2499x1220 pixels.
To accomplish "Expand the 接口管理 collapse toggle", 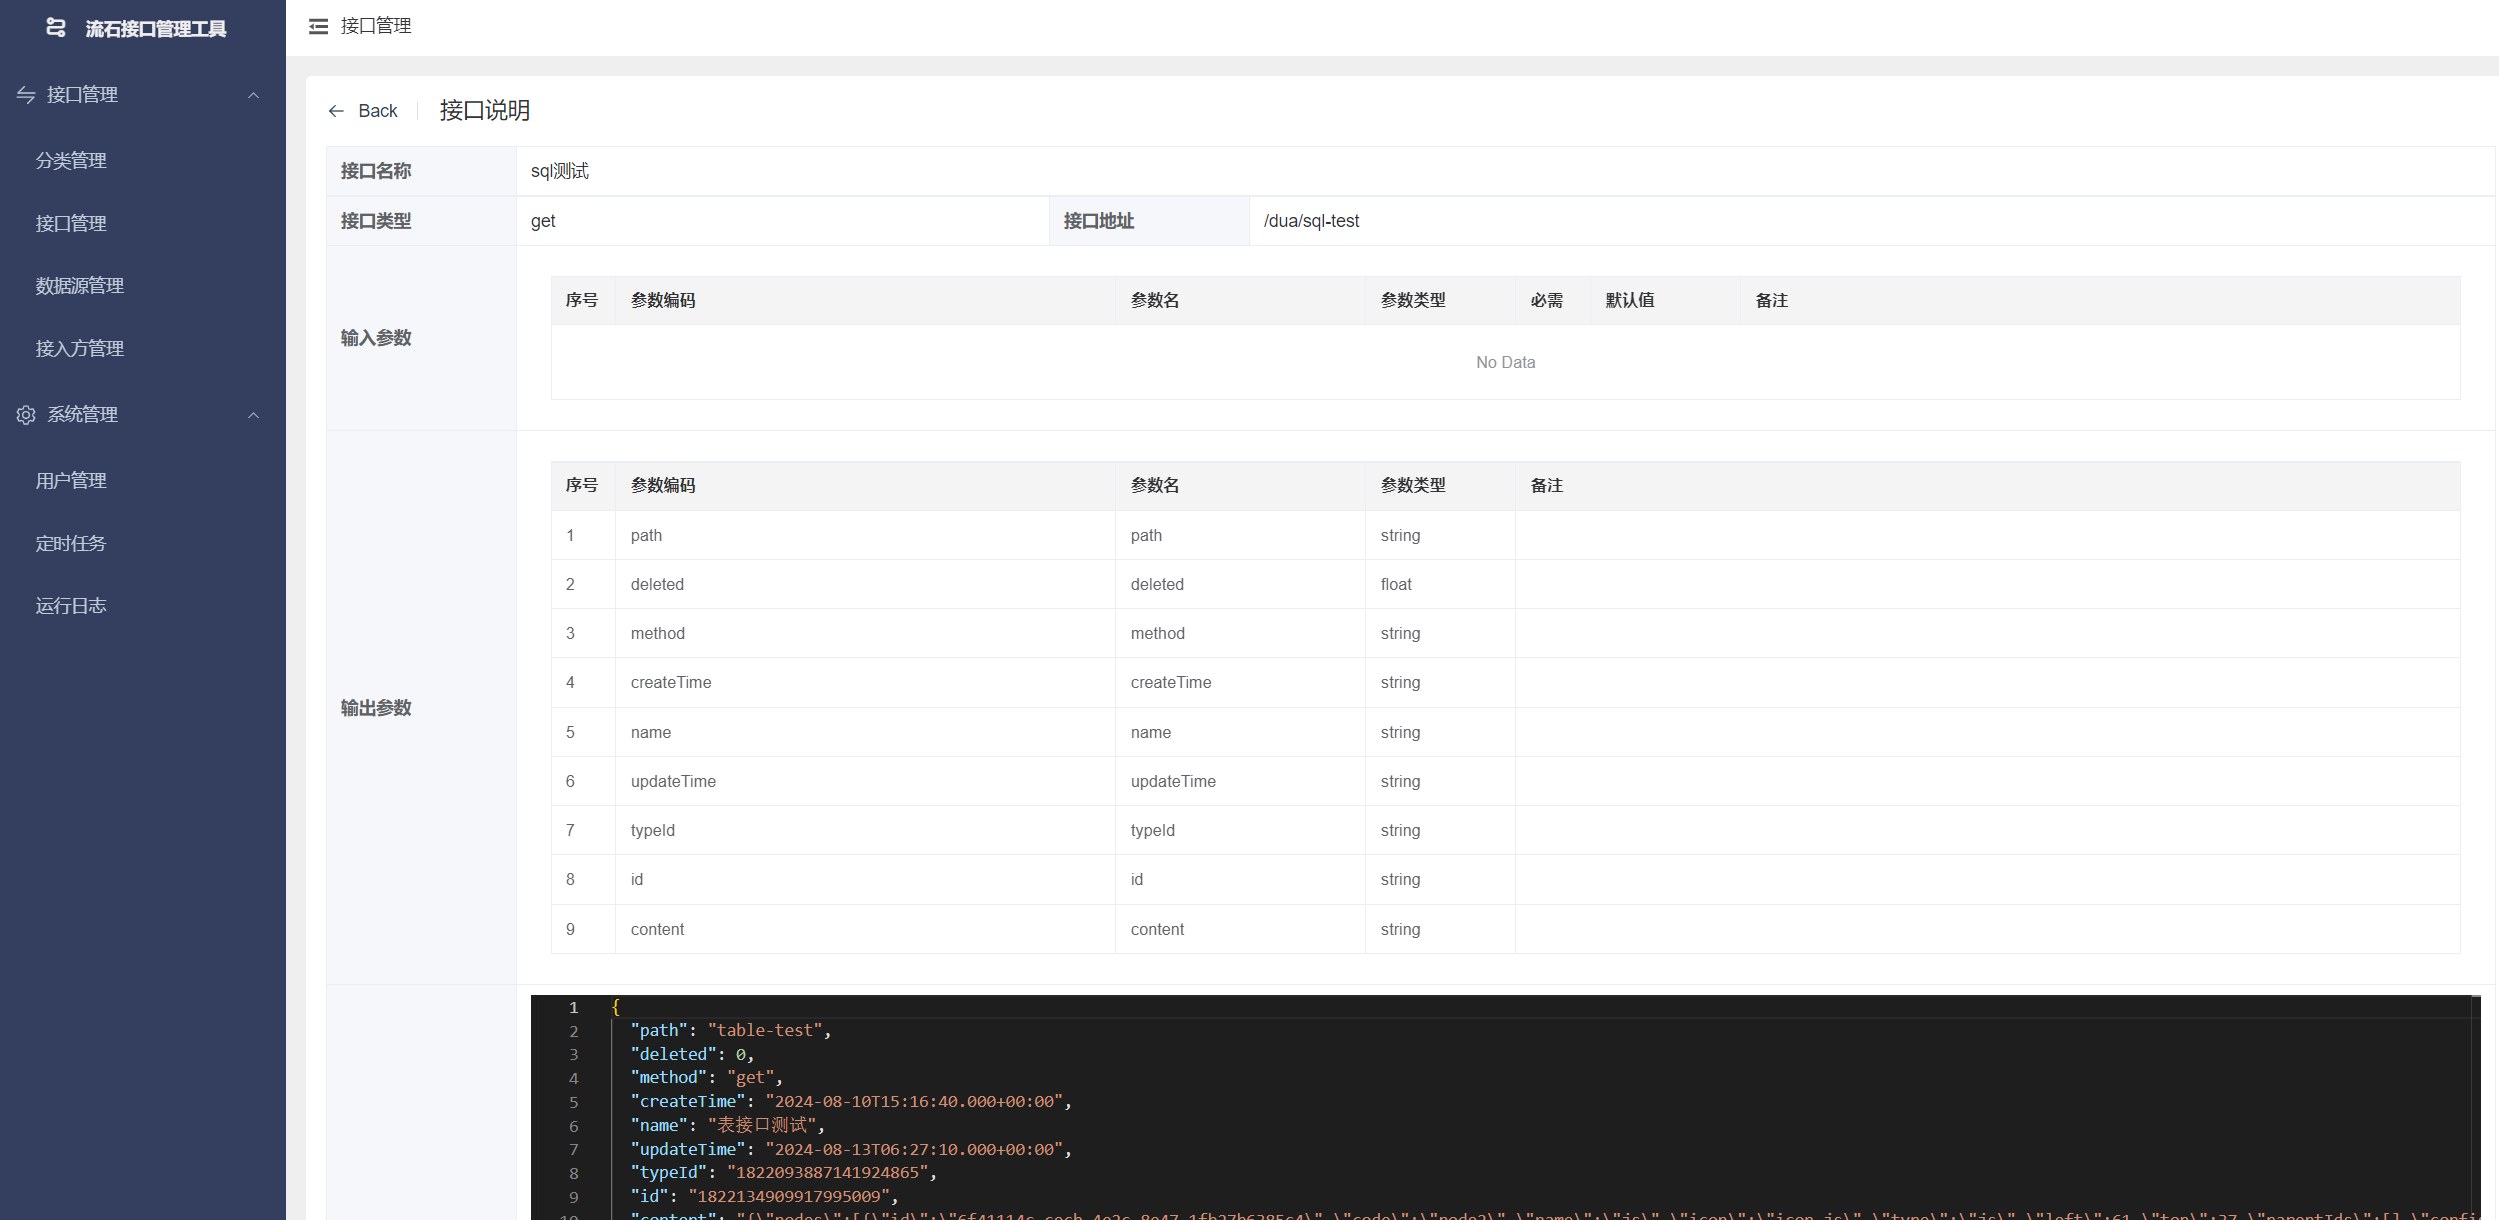I will (x=253, y=94).
